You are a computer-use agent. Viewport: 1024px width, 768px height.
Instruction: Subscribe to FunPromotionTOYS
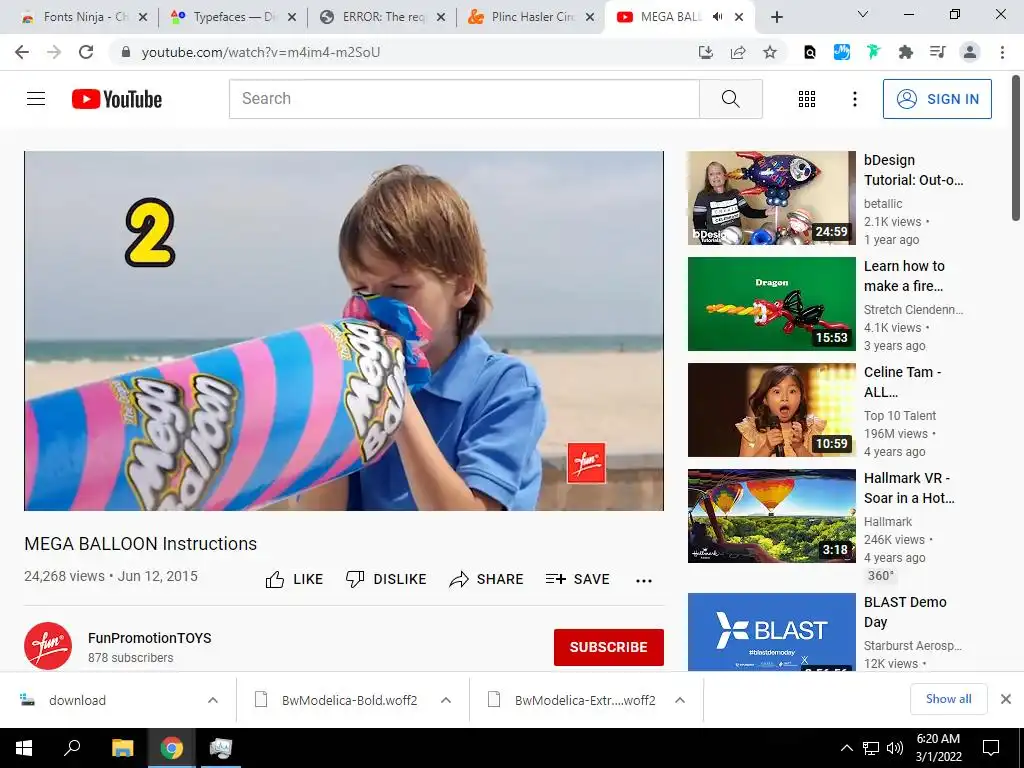click(609, 647)
